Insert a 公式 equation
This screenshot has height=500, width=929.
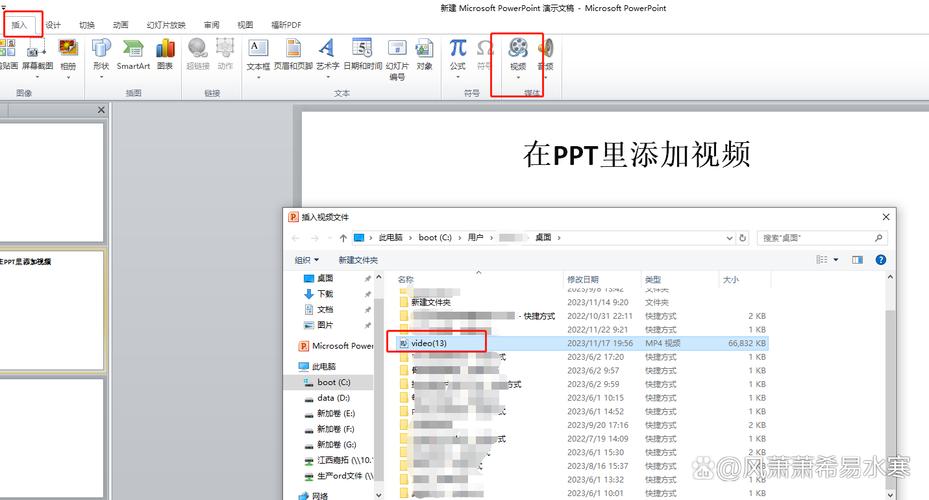pos(457,54)
